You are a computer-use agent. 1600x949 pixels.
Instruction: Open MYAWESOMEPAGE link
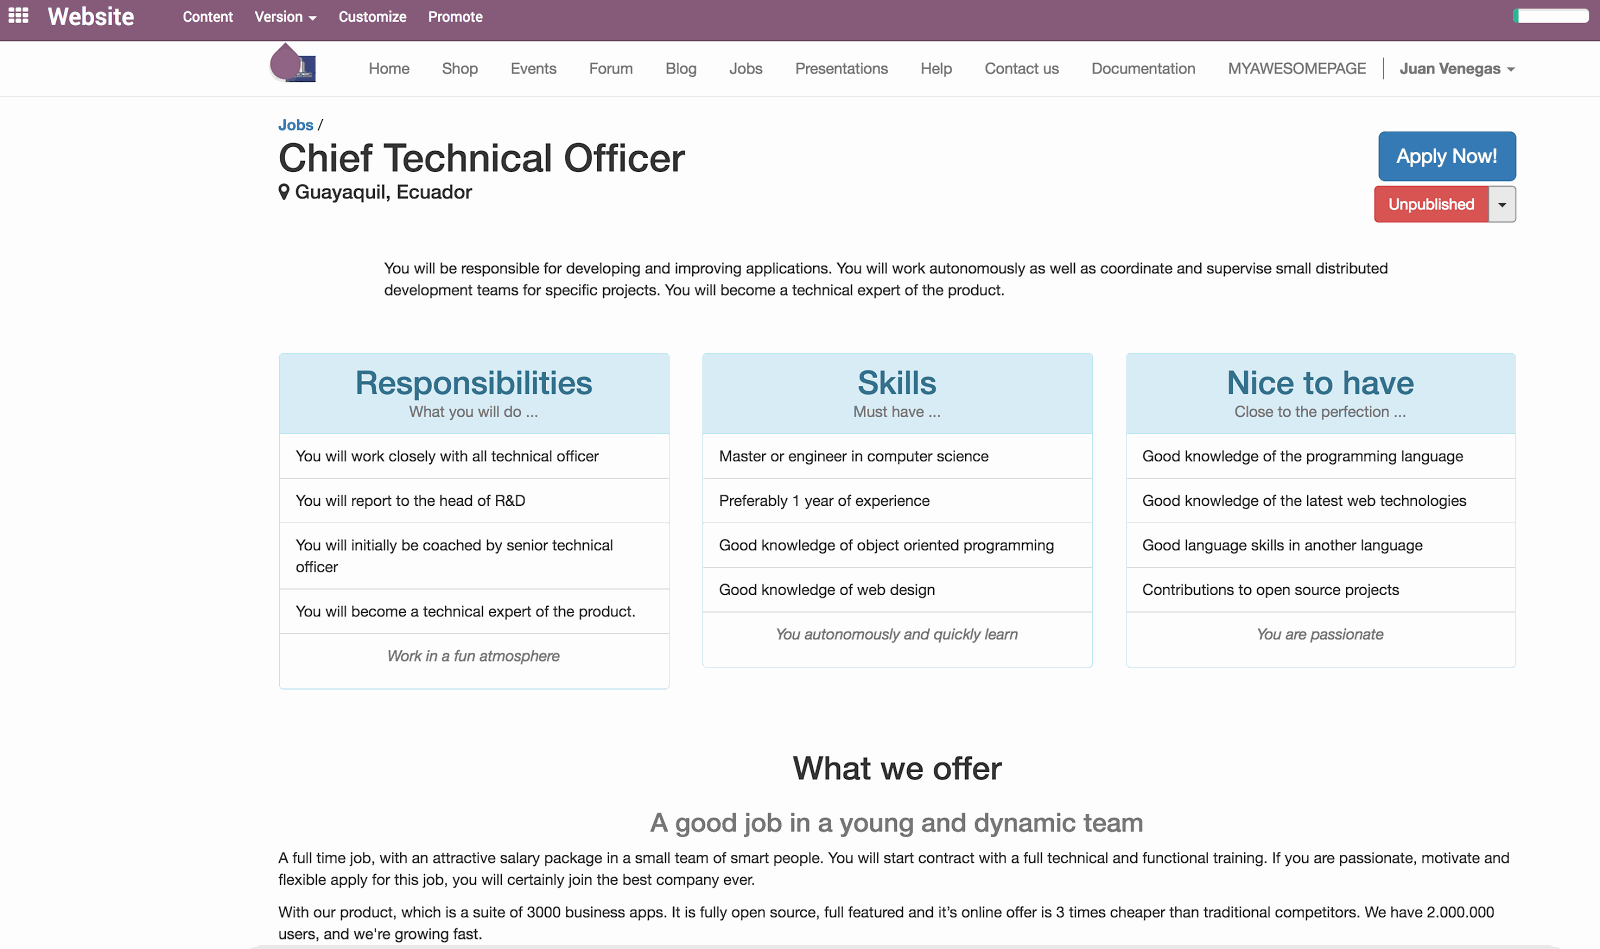[1297, 69]
